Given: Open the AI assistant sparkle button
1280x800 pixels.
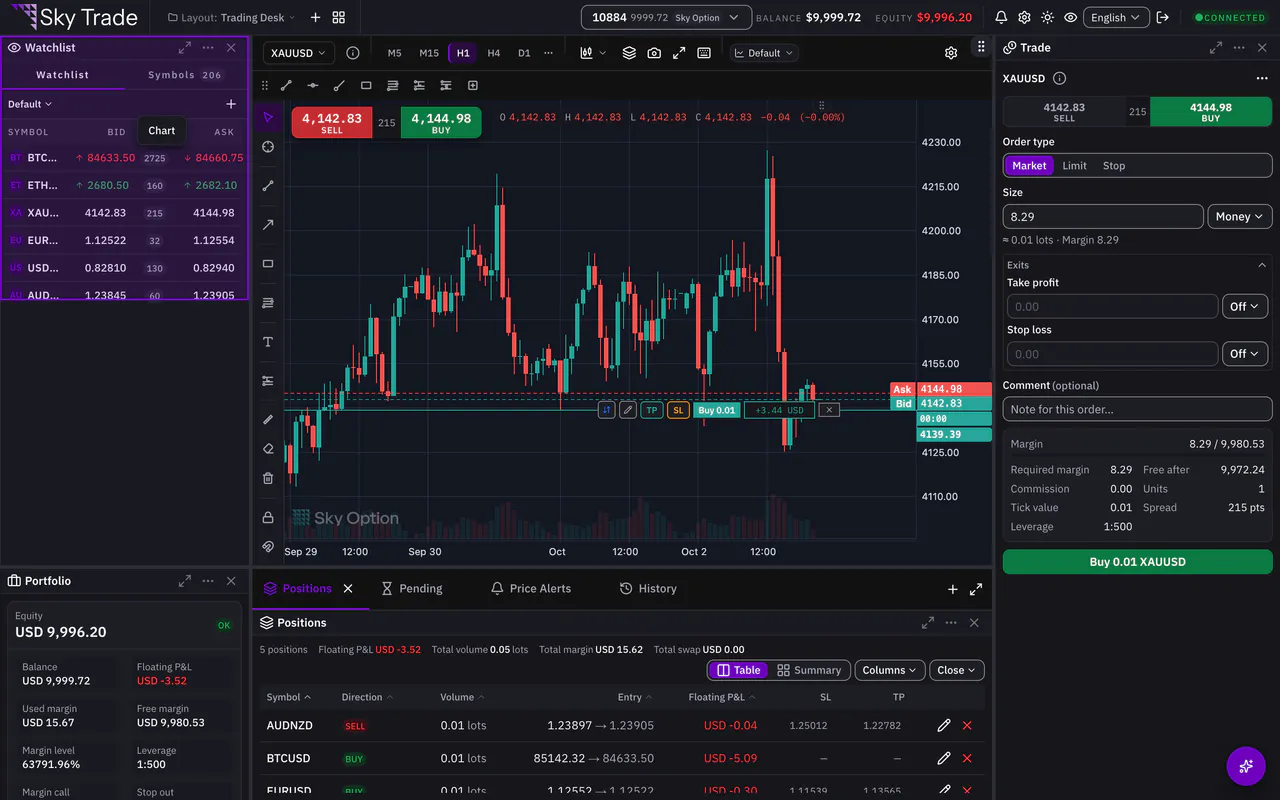Looking at the screenshot, I should point(1246,766).
